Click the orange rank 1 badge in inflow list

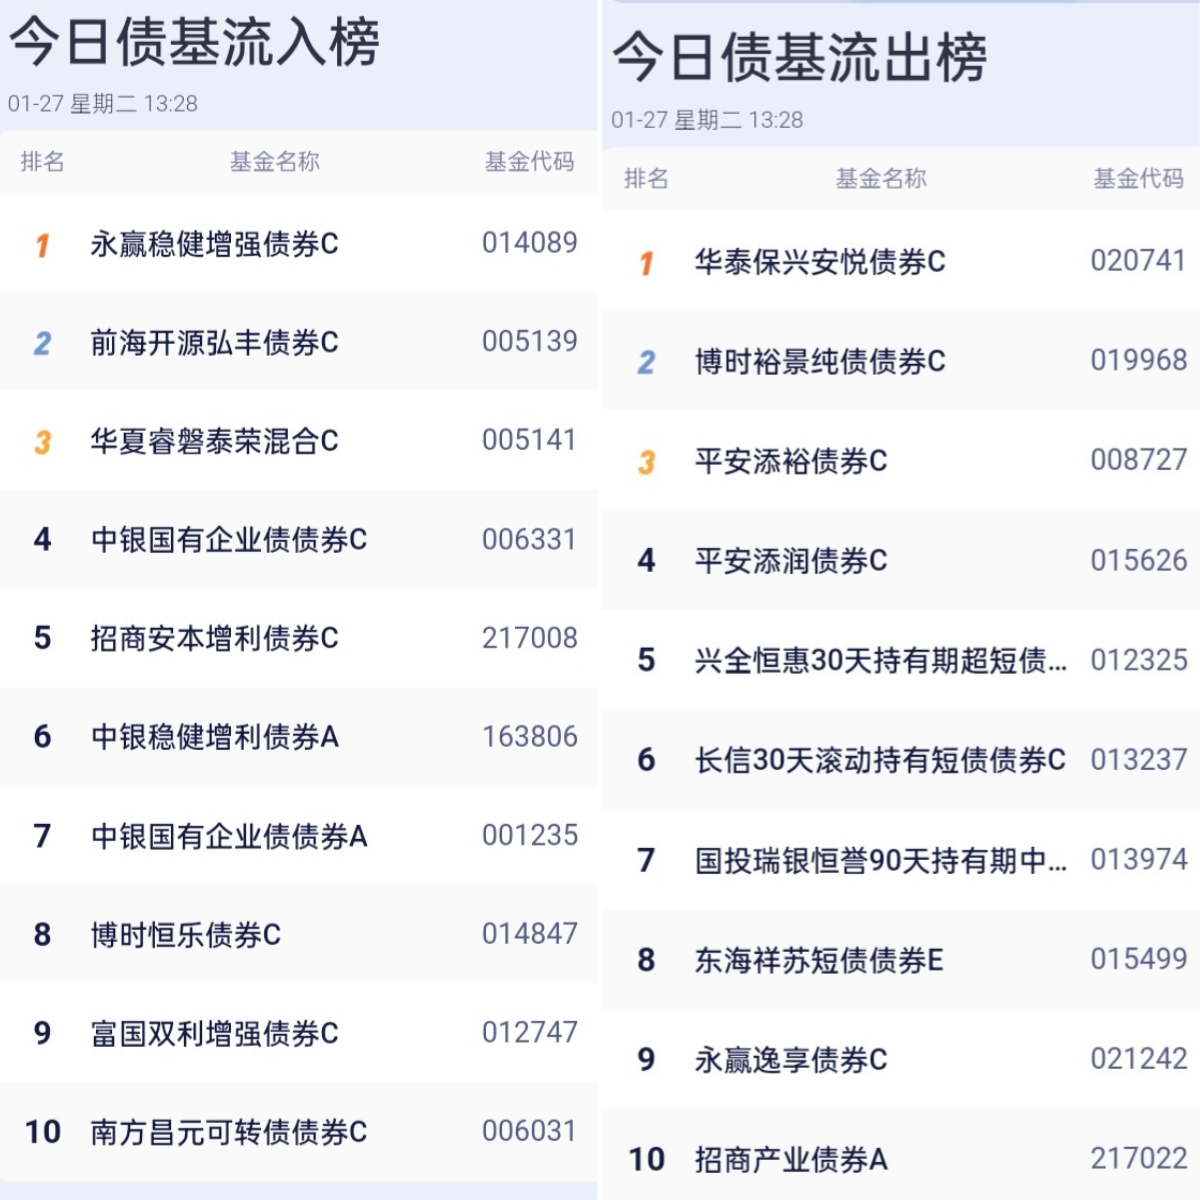coord(42,245)
